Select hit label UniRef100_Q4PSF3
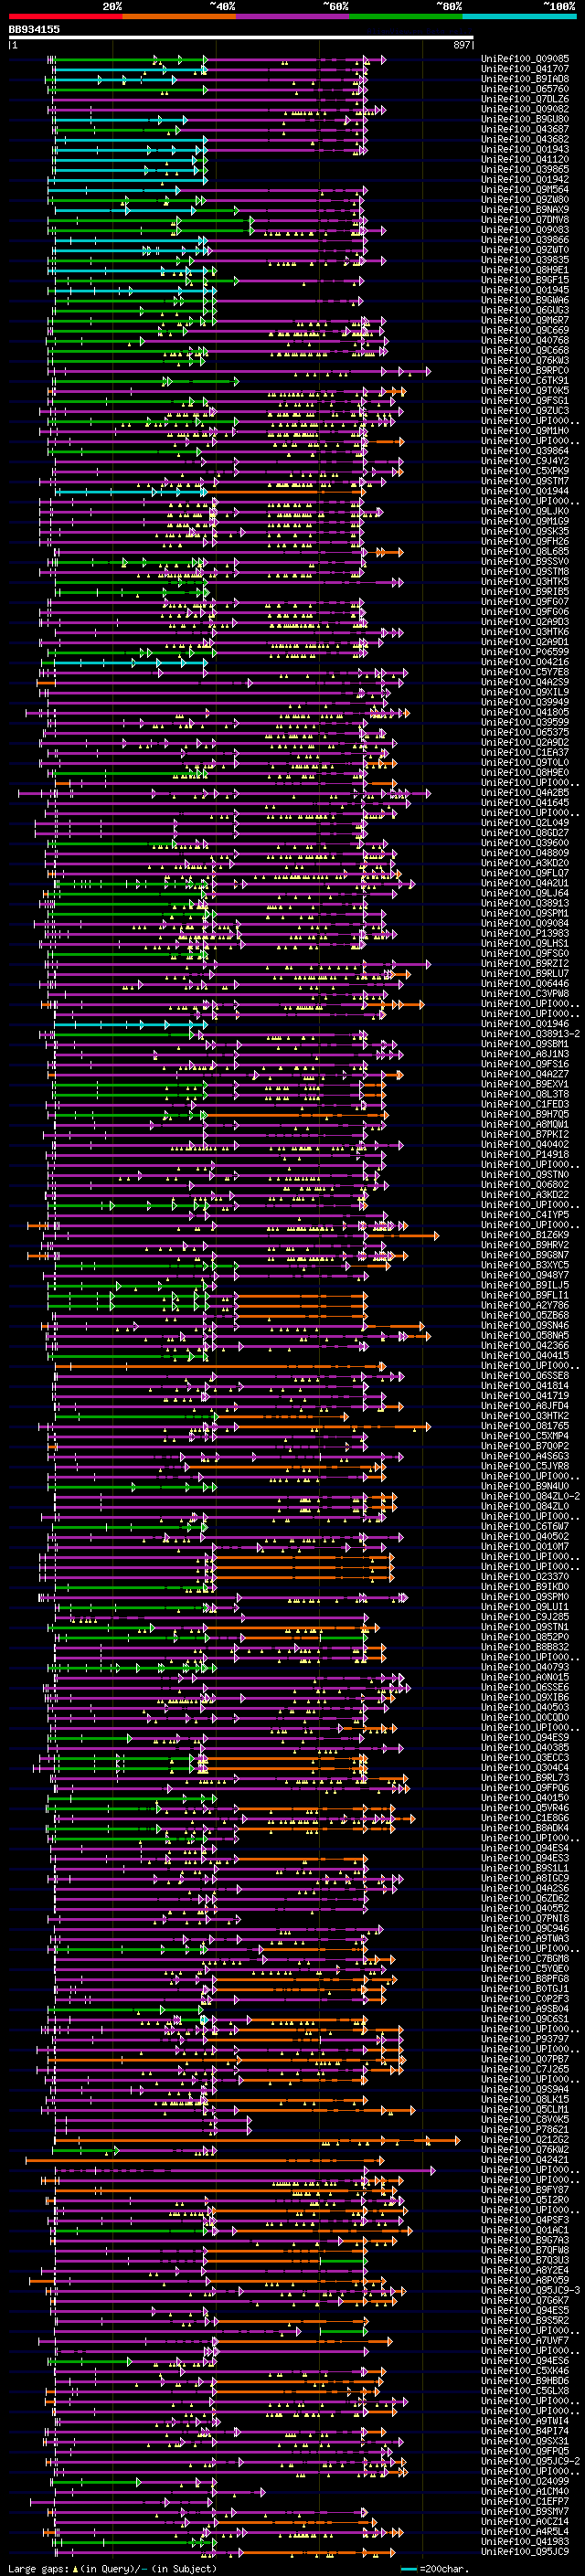Image resolution: width=585 pixels, height=2576 pixels. (x=525, y=2220)
